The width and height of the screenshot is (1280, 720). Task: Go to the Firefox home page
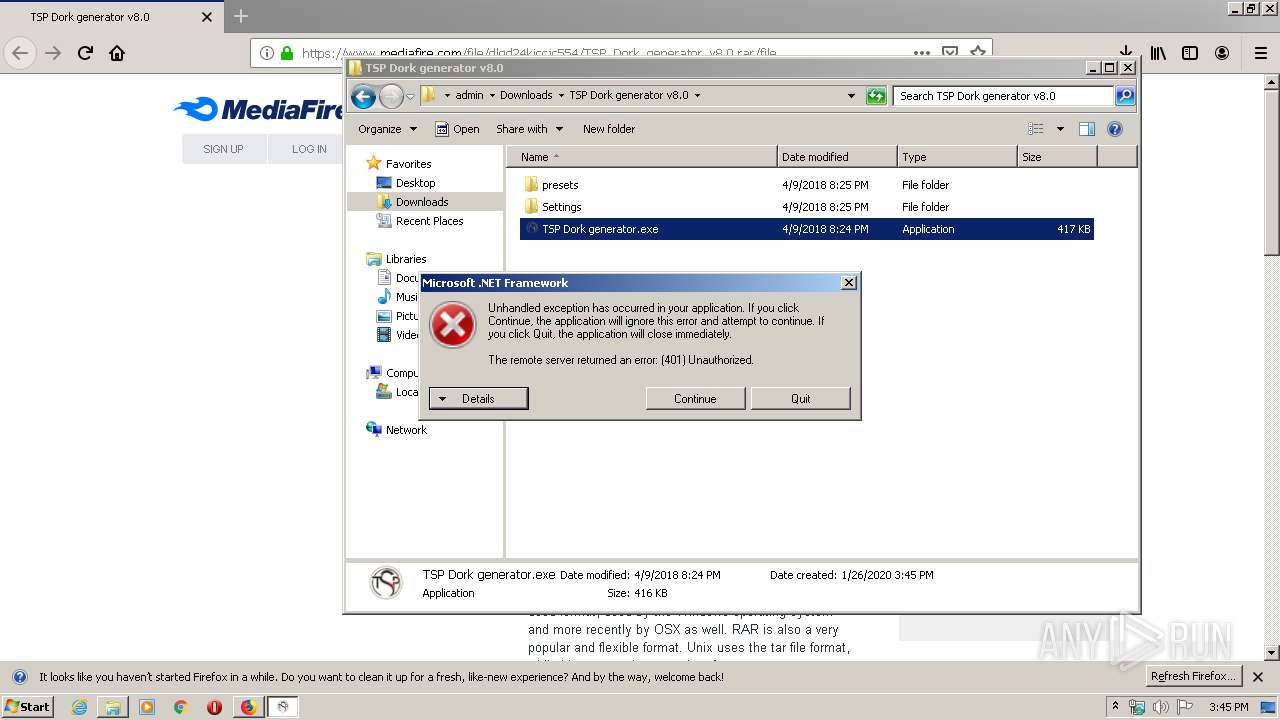[117, 53]
